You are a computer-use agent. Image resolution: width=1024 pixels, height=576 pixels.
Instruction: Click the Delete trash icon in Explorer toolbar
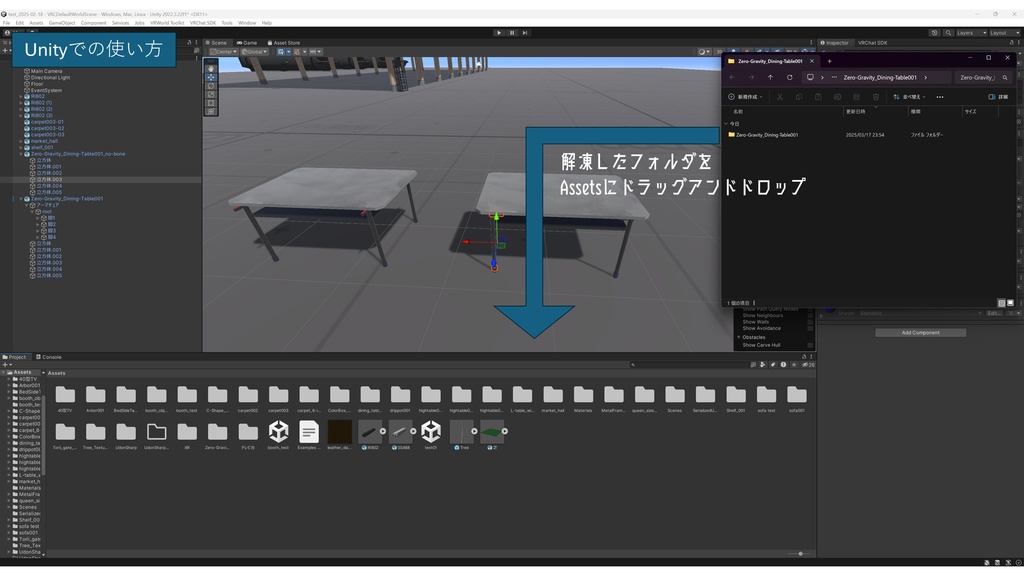tap(875, 97)
